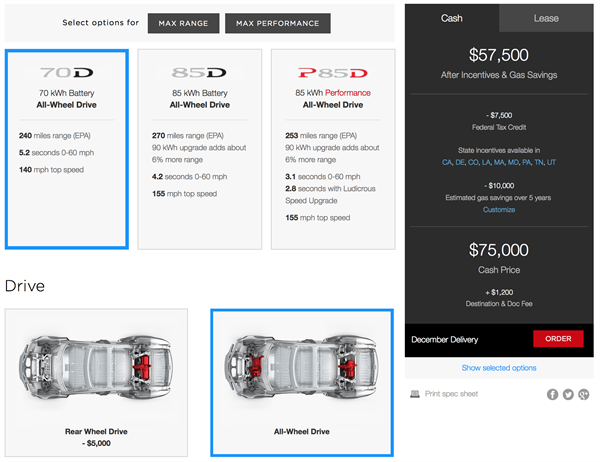This screenshot has height=462, width=600.
Task: Click the 70D model logo
Action: 67,72
